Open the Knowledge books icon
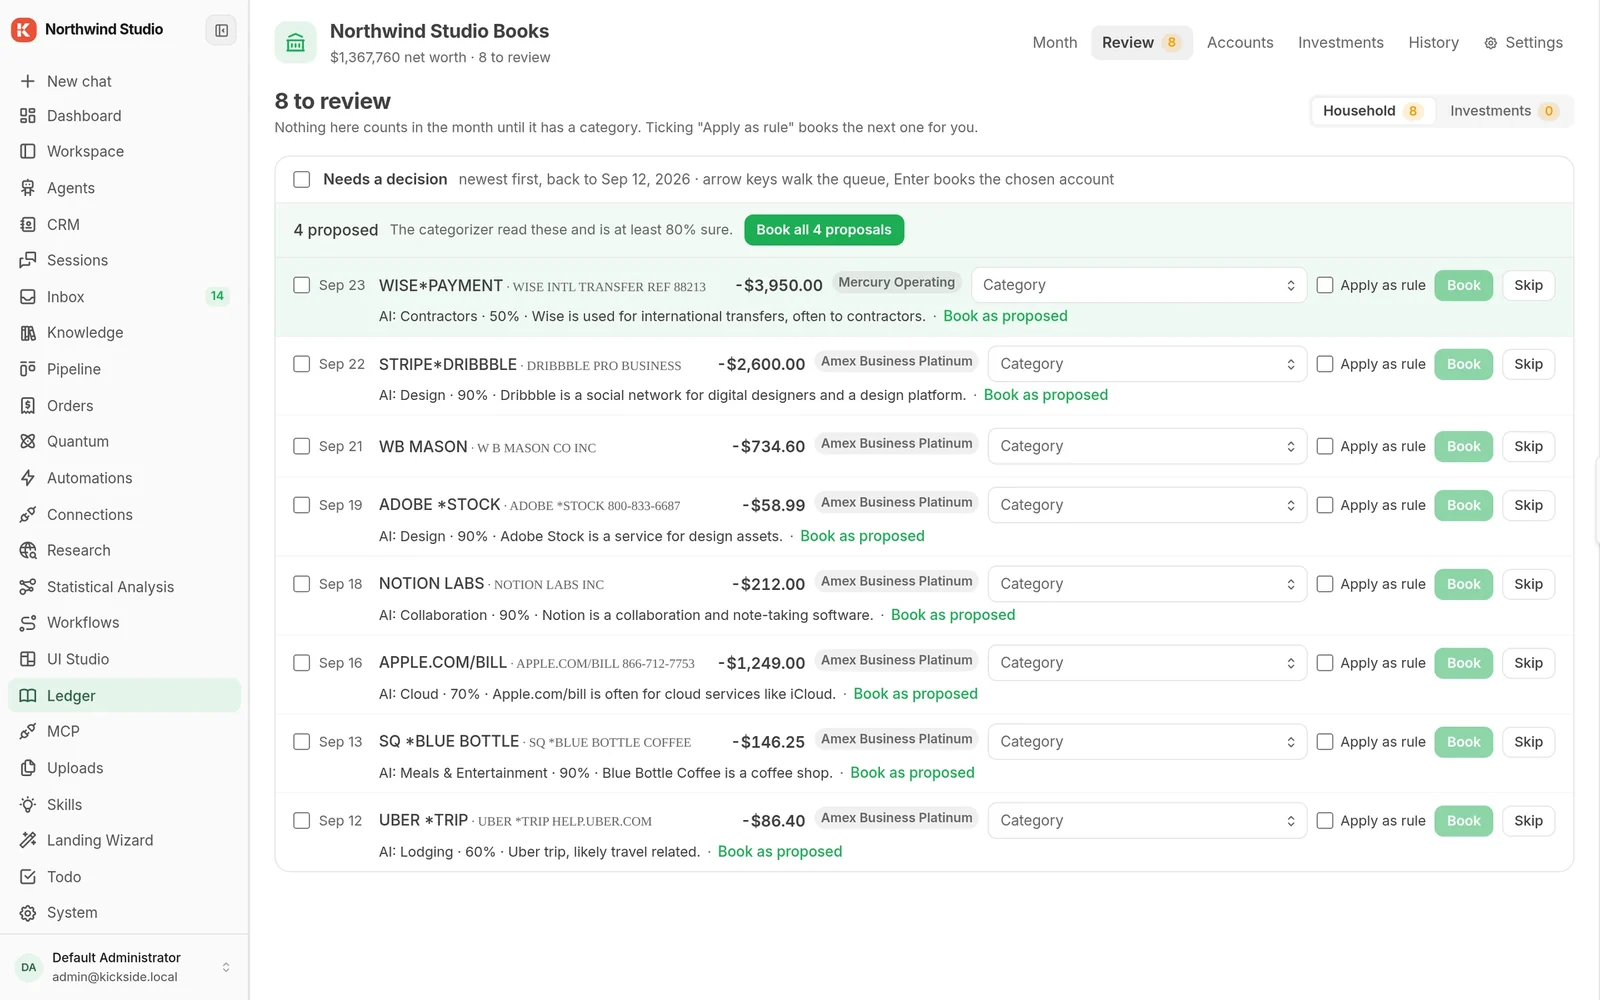 [x=28, y=333]
